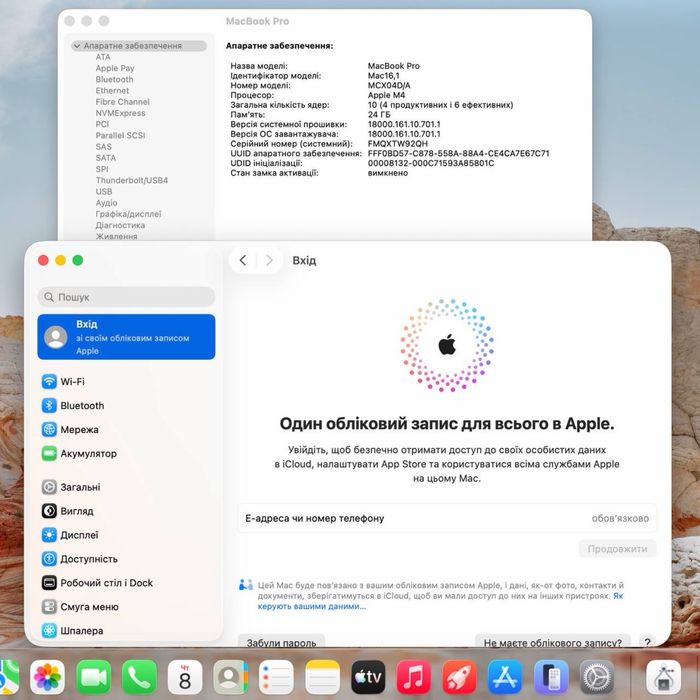Open System Settings gear in Dock

click(597, 677)
